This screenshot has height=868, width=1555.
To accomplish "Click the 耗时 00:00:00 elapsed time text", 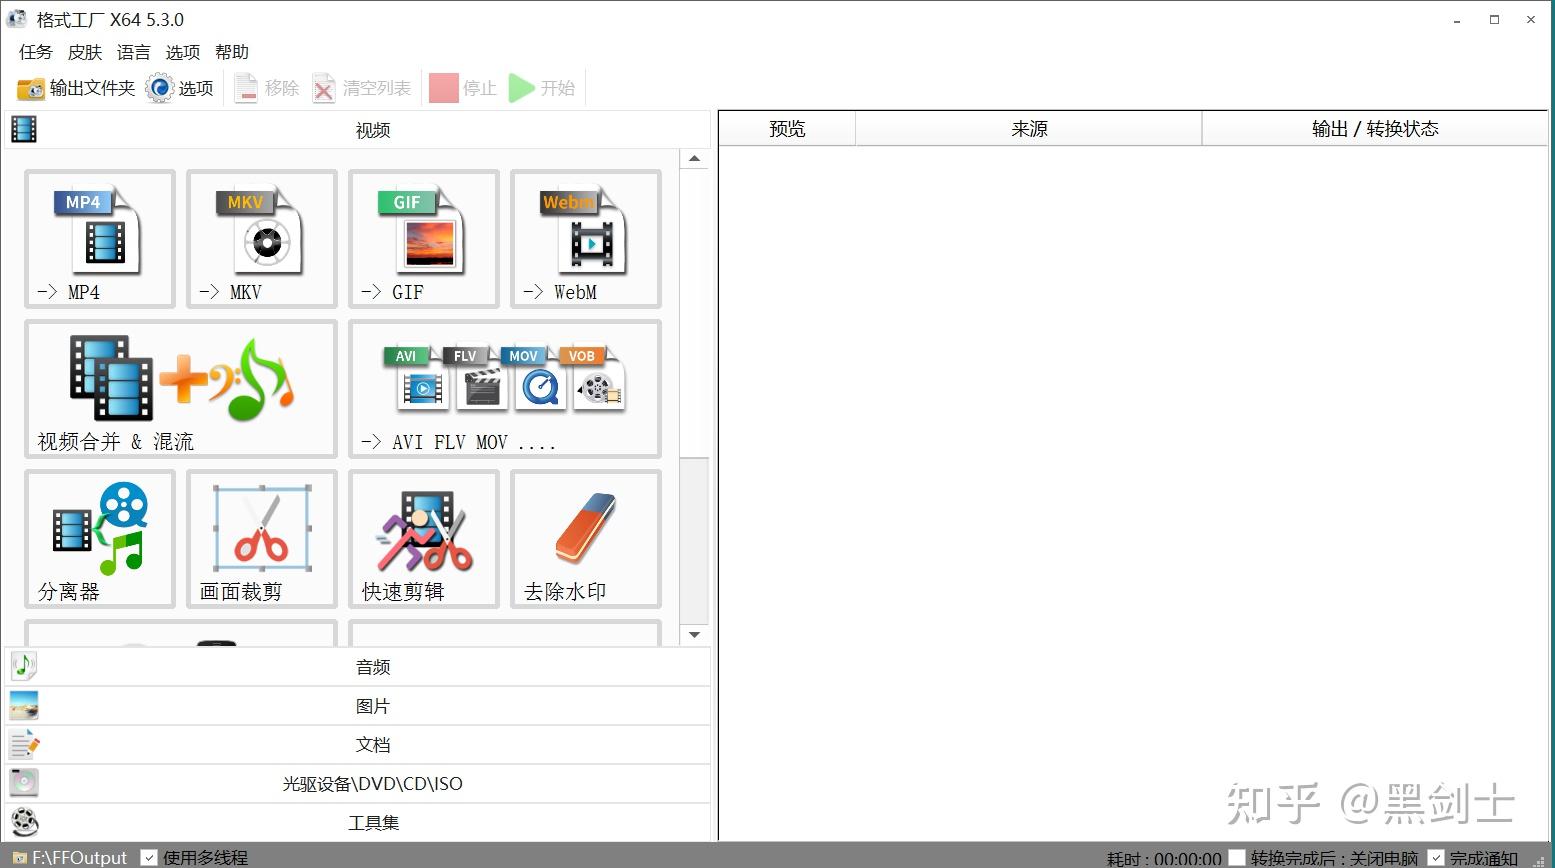I will tap(1164, 858).
